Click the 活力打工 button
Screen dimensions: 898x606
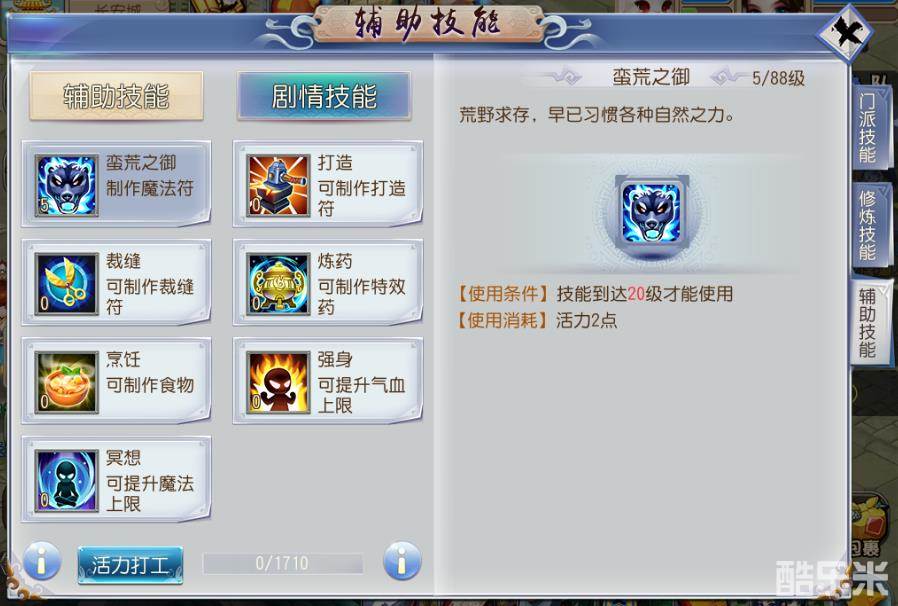coord(131,565)
